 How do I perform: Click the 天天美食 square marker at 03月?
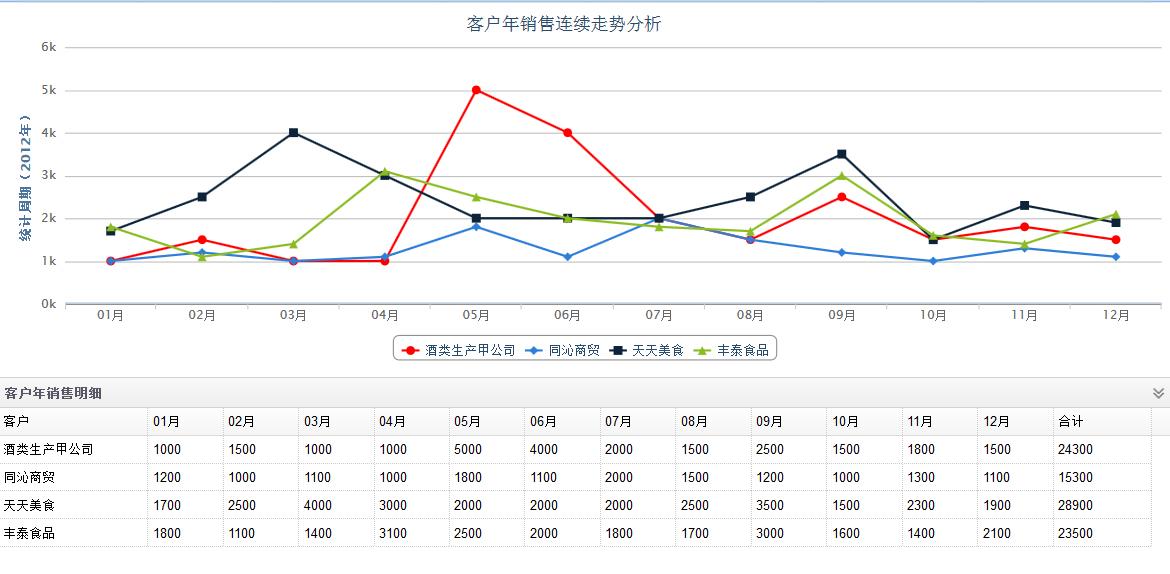click(293, 133)
